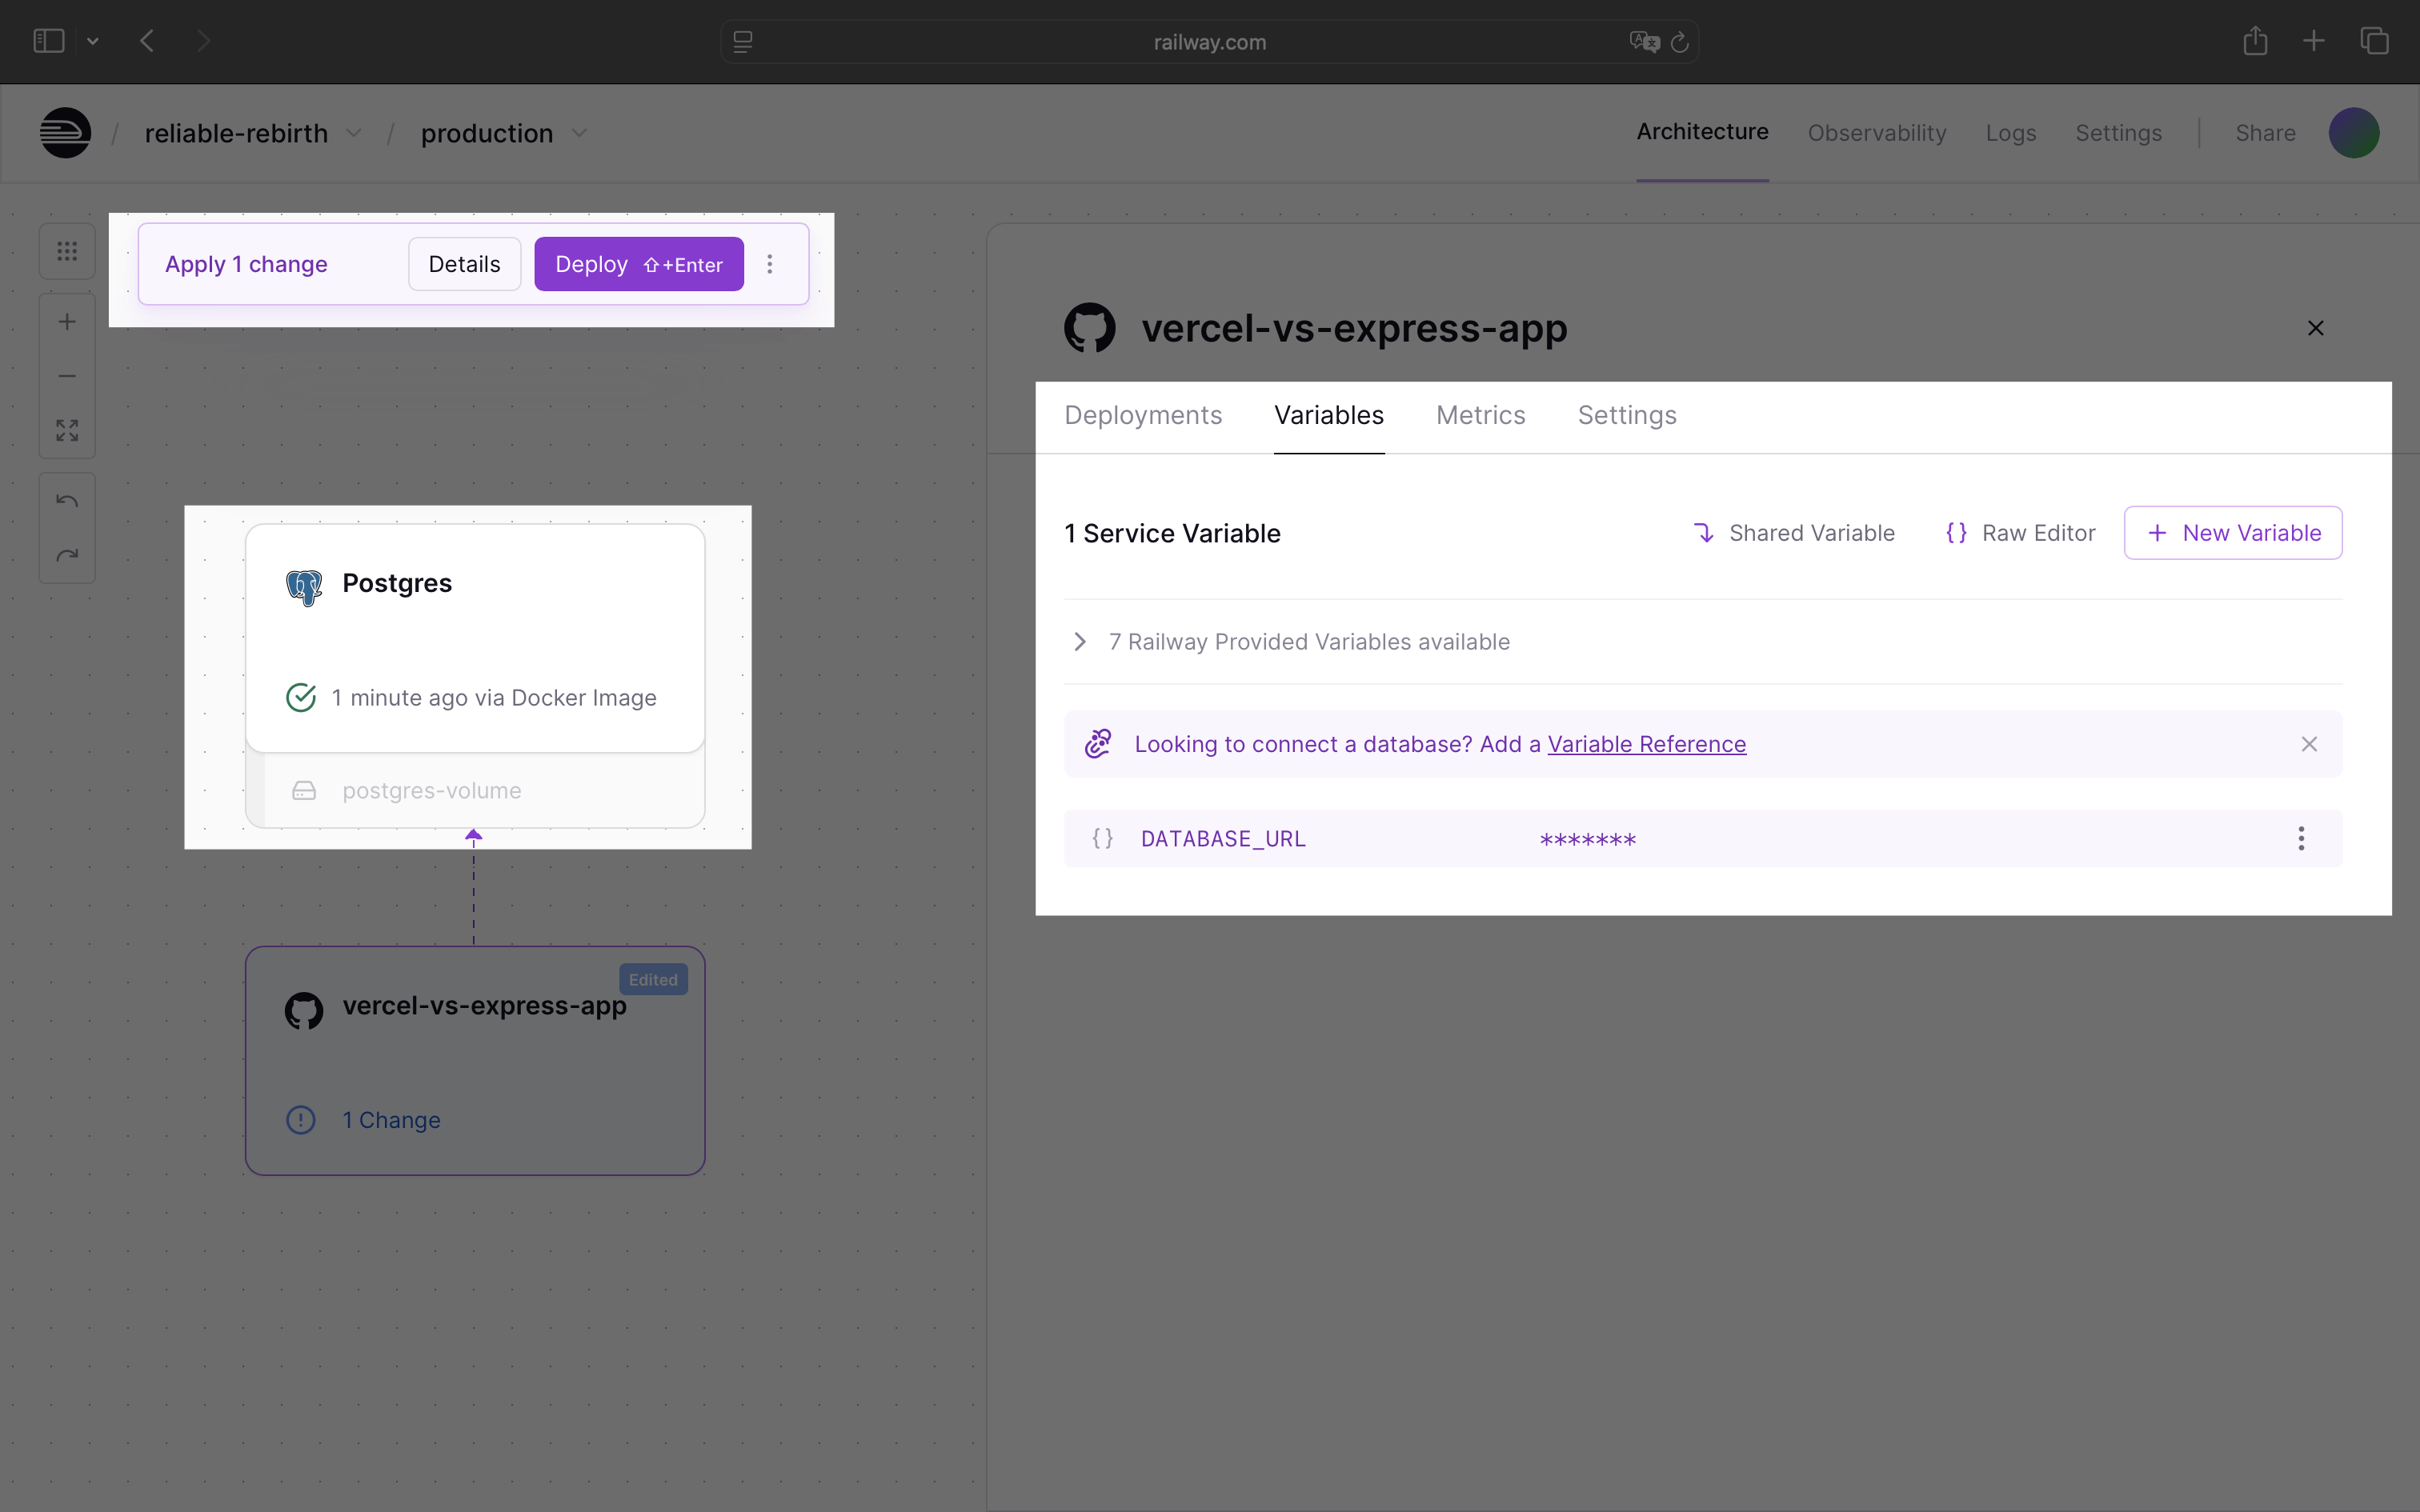Redo the canvas change
Viewport: 2420px width, 1512px height.
67,555
